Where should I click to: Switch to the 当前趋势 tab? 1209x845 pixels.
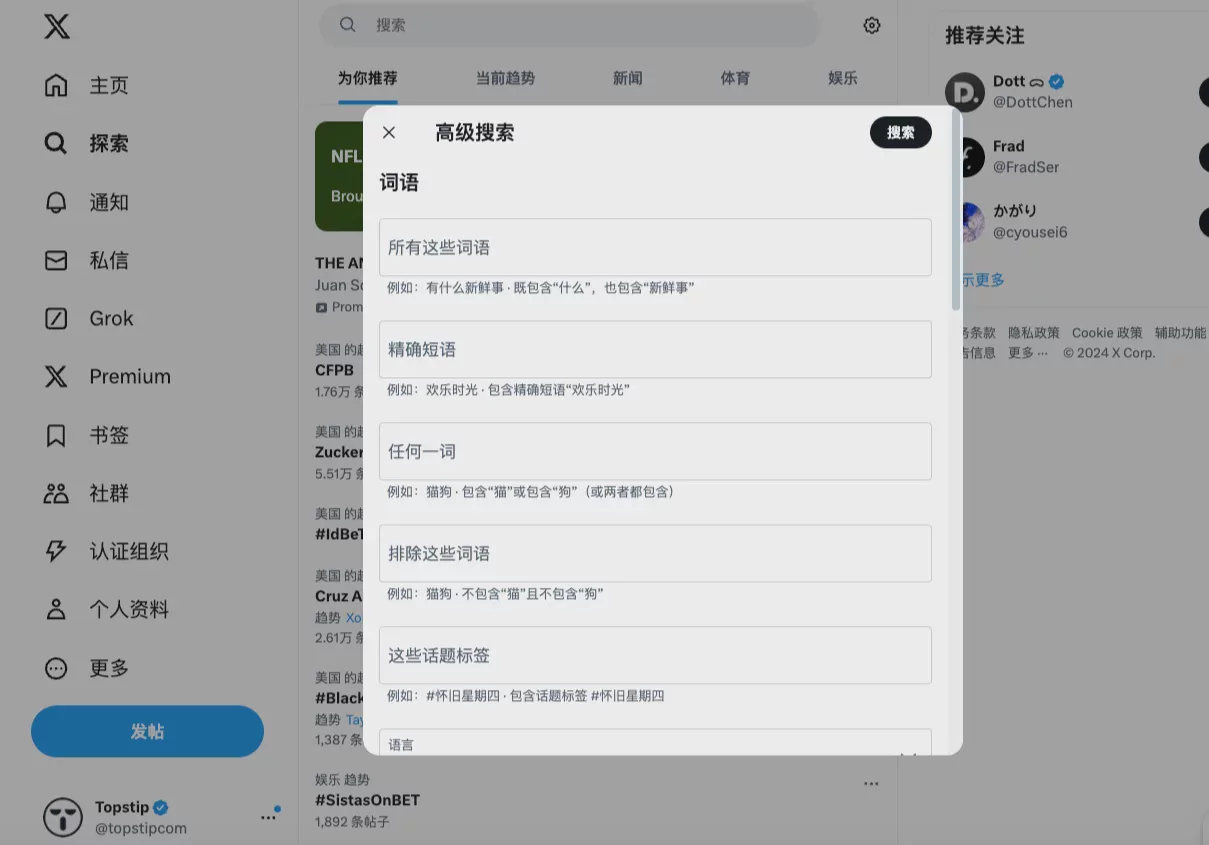click(x=505, y=78)
